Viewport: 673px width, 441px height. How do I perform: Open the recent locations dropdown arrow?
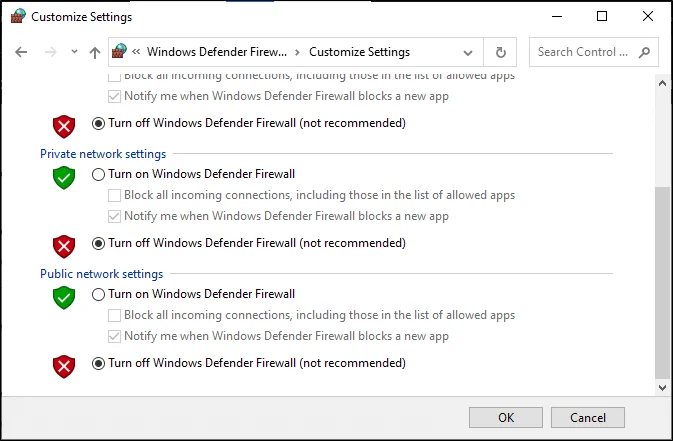(74, 52)
